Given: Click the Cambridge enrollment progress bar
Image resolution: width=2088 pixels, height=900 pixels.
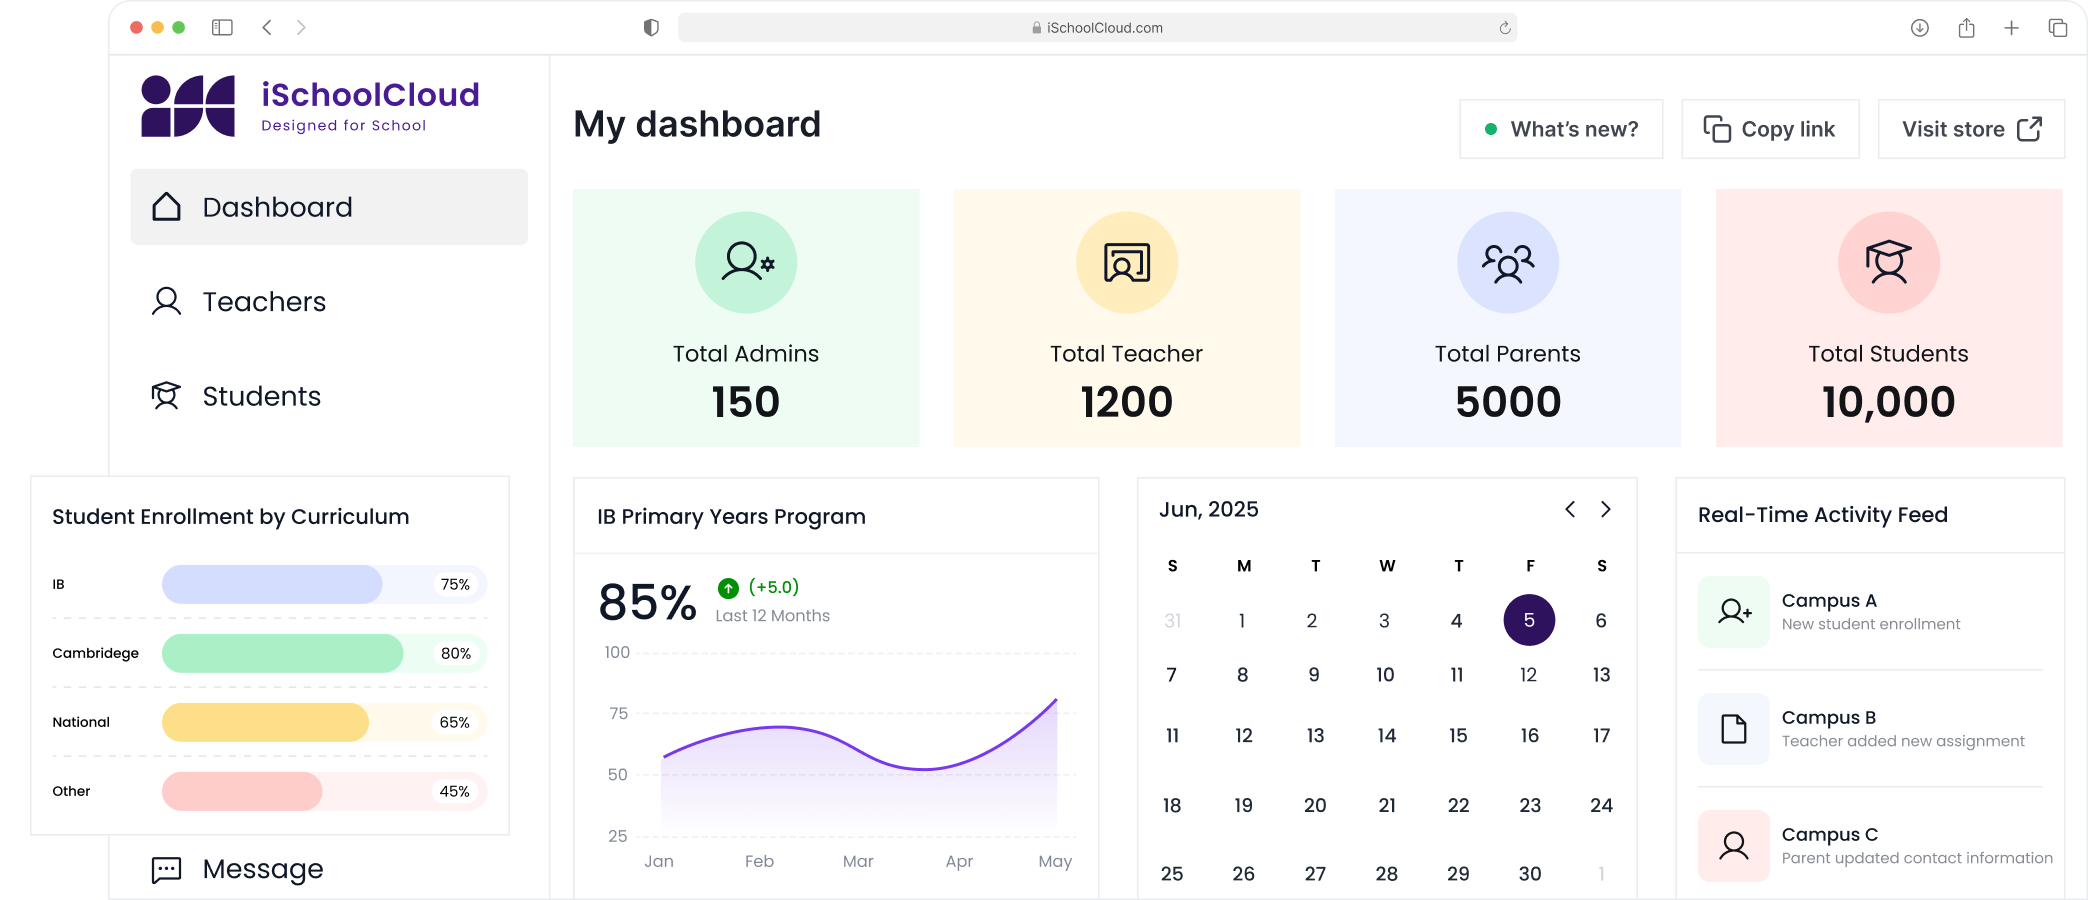Looking at the screenshot, I should (x=323, y=654).
